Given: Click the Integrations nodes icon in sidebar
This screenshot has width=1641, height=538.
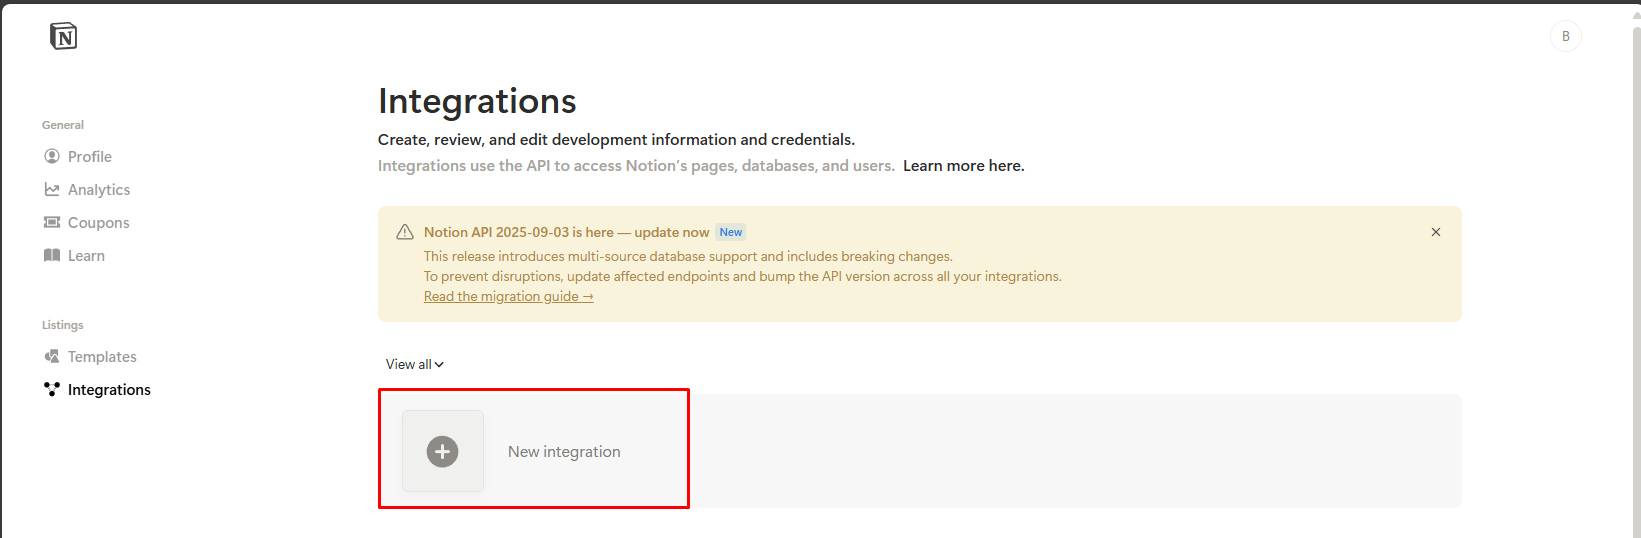Looking at the screenshot, I should (52, 389).
